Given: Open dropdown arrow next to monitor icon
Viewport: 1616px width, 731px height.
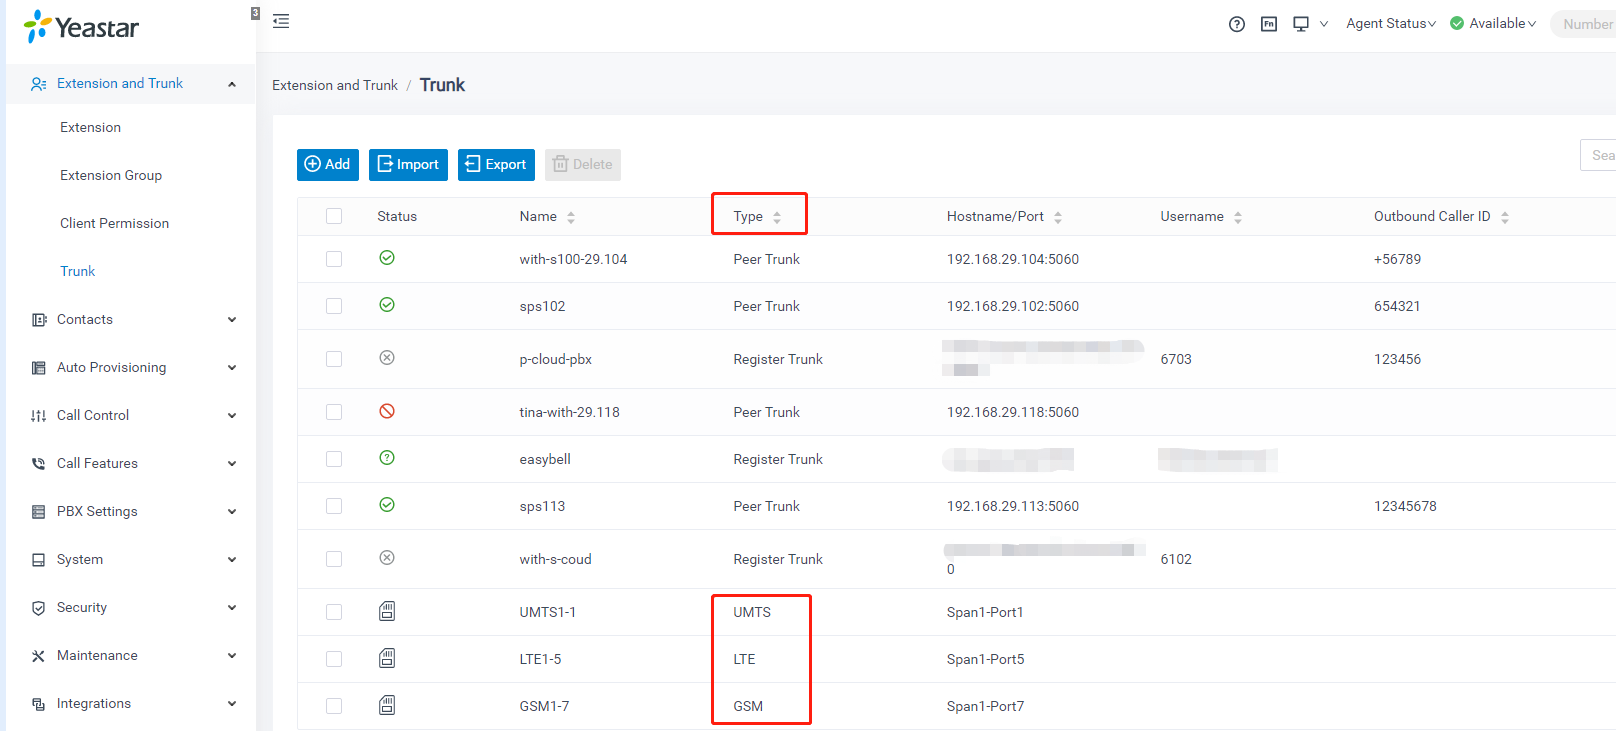Looking at the screenshot, I should click(1324, 24).
